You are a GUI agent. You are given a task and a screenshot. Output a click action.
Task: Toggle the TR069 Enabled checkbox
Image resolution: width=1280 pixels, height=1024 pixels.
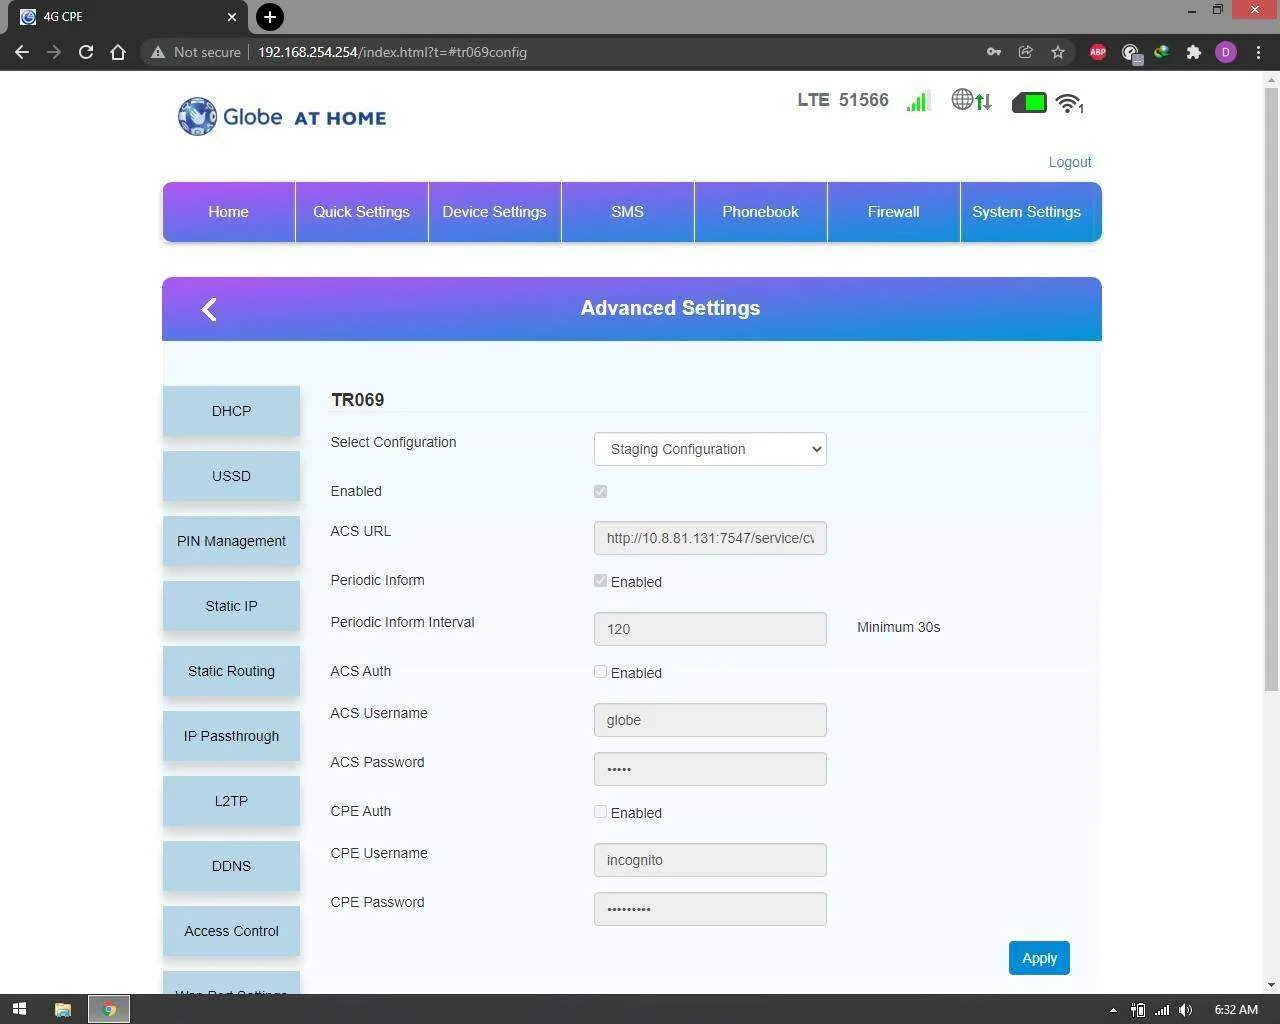(600, 491)
